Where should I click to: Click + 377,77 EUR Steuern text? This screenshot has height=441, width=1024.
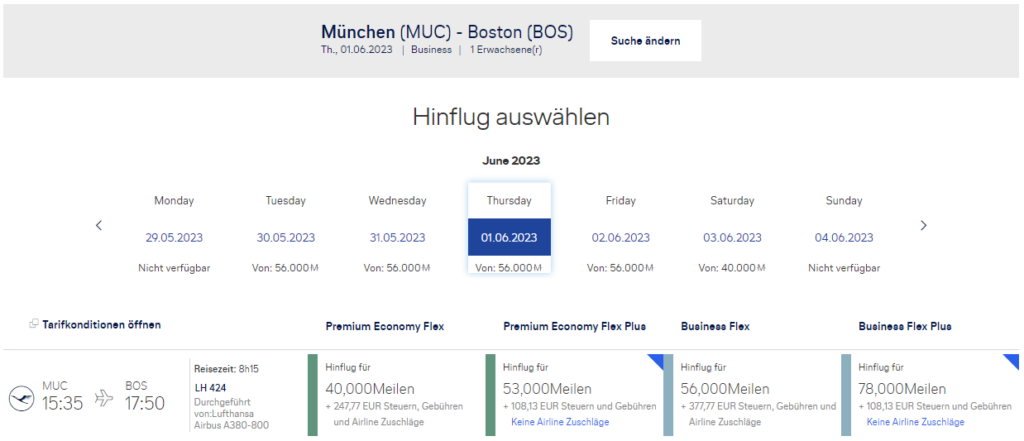pos(758,414)
